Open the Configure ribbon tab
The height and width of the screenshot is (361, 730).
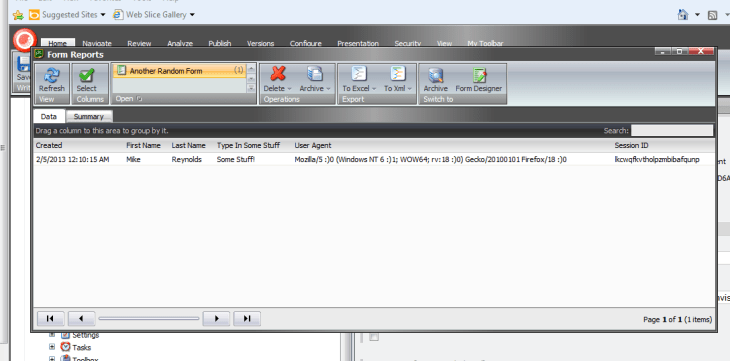[305, 43]
